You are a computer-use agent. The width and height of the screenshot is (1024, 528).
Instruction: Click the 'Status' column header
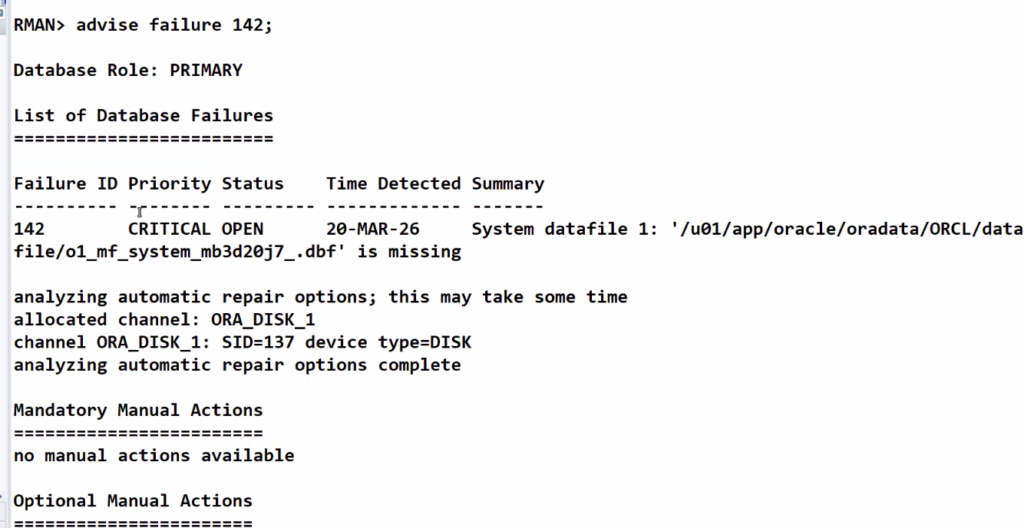point(252,184)
